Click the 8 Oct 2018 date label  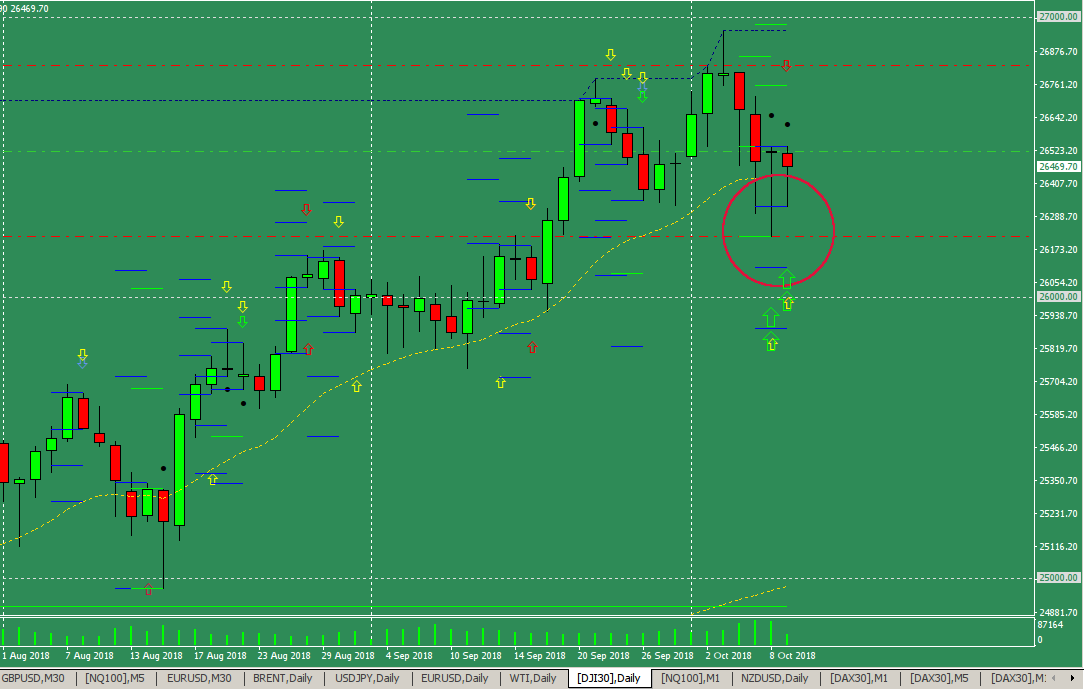792,656
